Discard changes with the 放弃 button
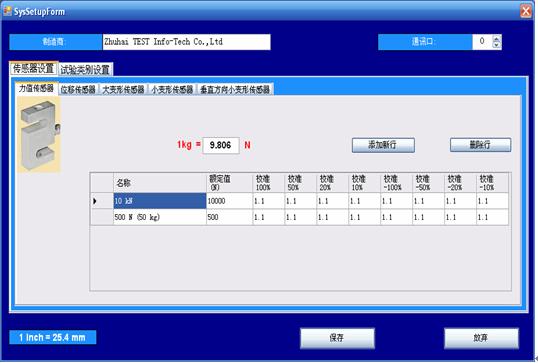The image size is (538, 363). point(481,338)
